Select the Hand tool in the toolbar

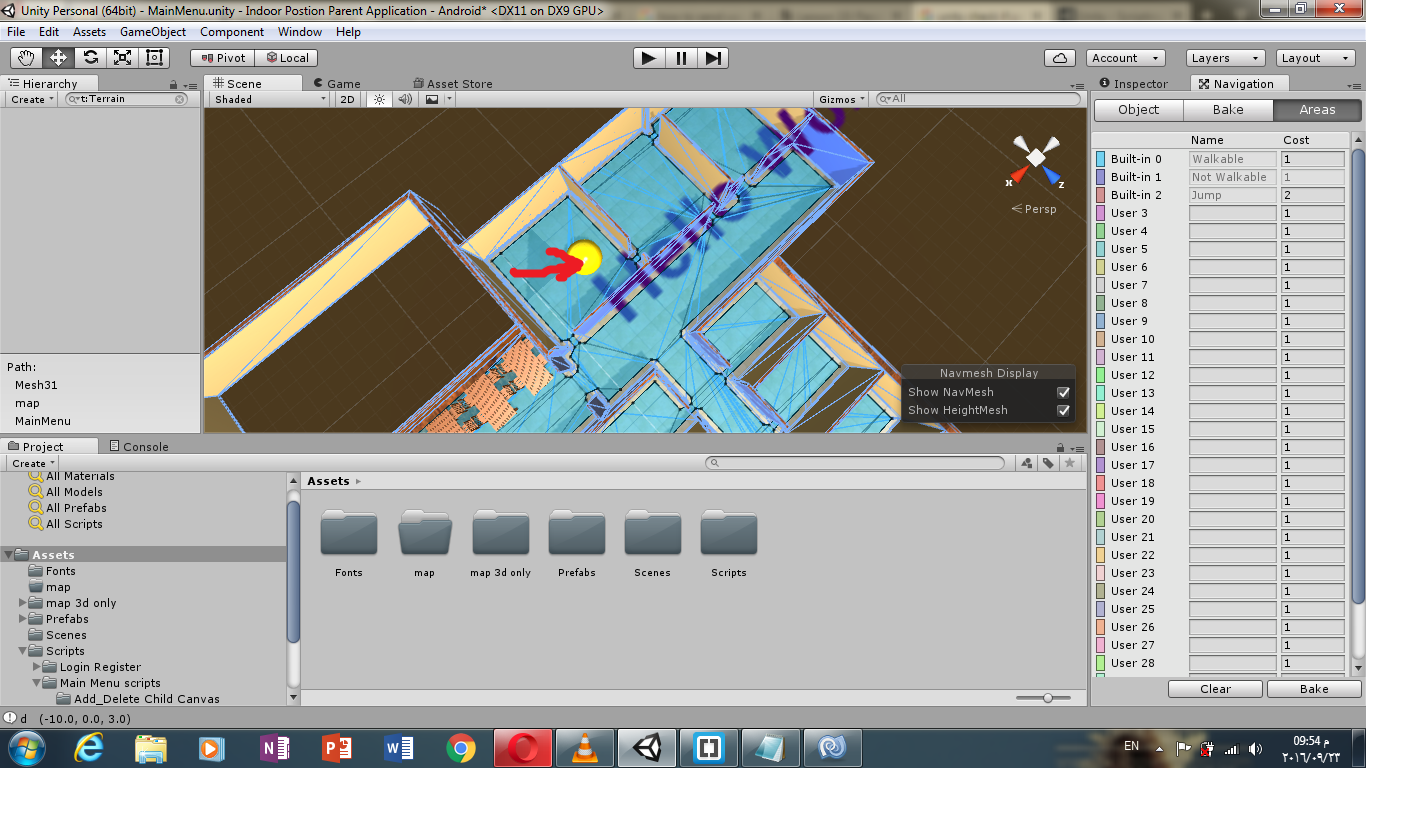[26, 58]
